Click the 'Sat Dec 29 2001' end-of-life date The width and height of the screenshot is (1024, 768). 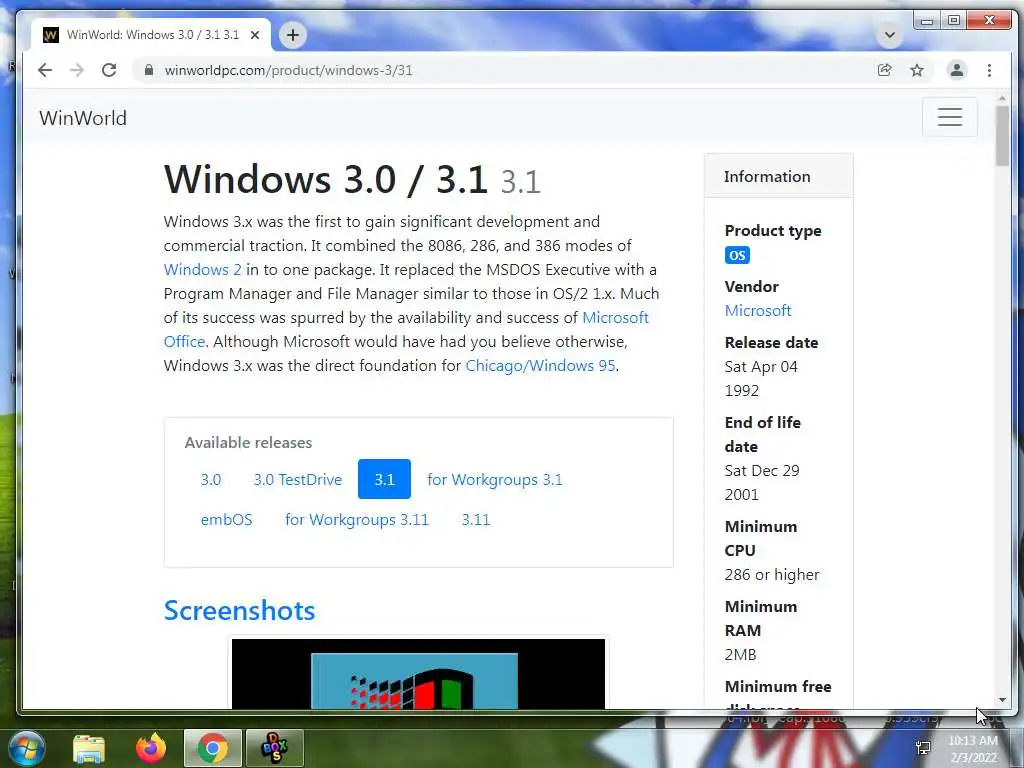click(762, 483)
